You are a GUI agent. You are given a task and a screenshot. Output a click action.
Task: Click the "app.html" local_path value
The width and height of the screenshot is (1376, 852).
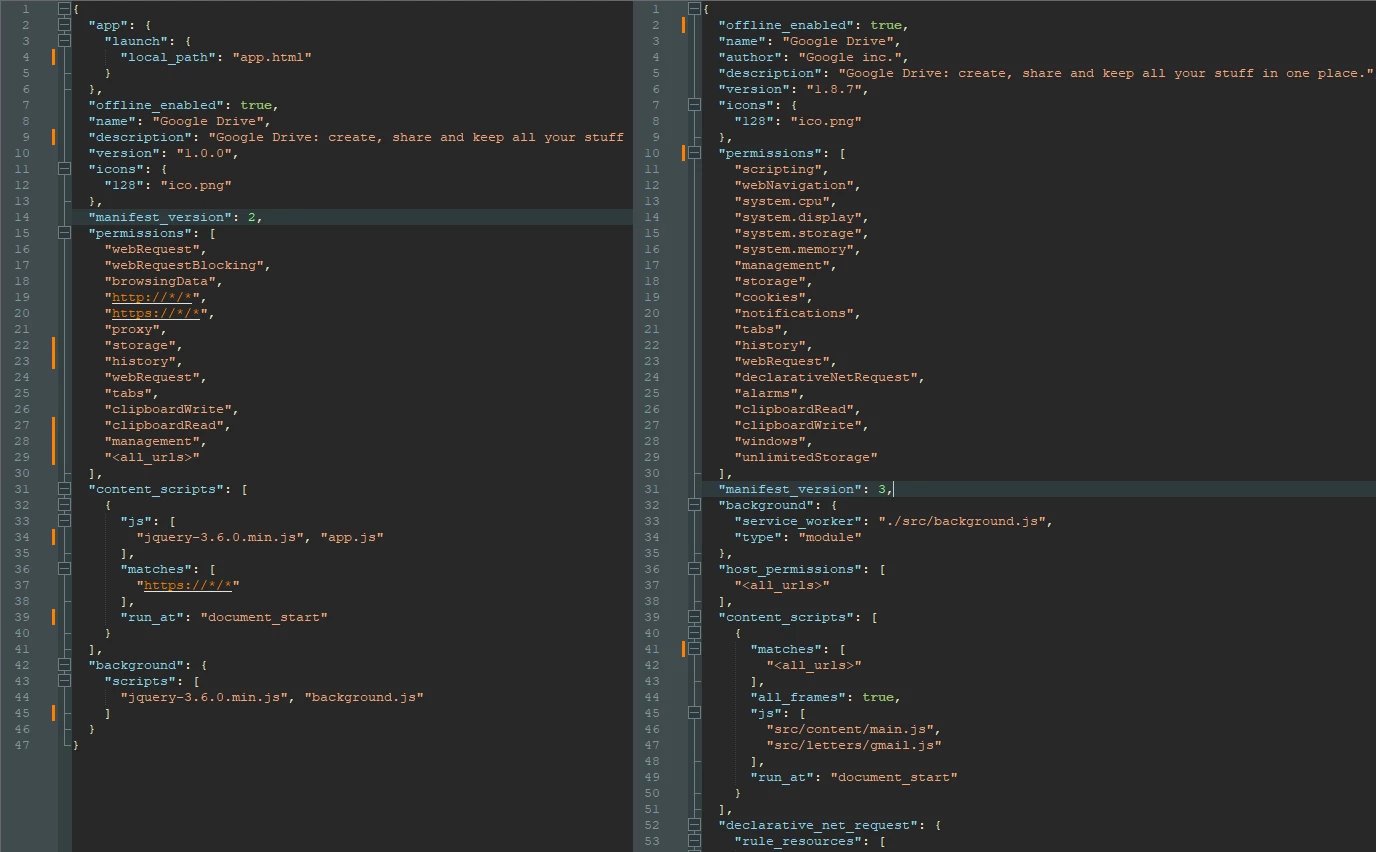pos(272,57)
